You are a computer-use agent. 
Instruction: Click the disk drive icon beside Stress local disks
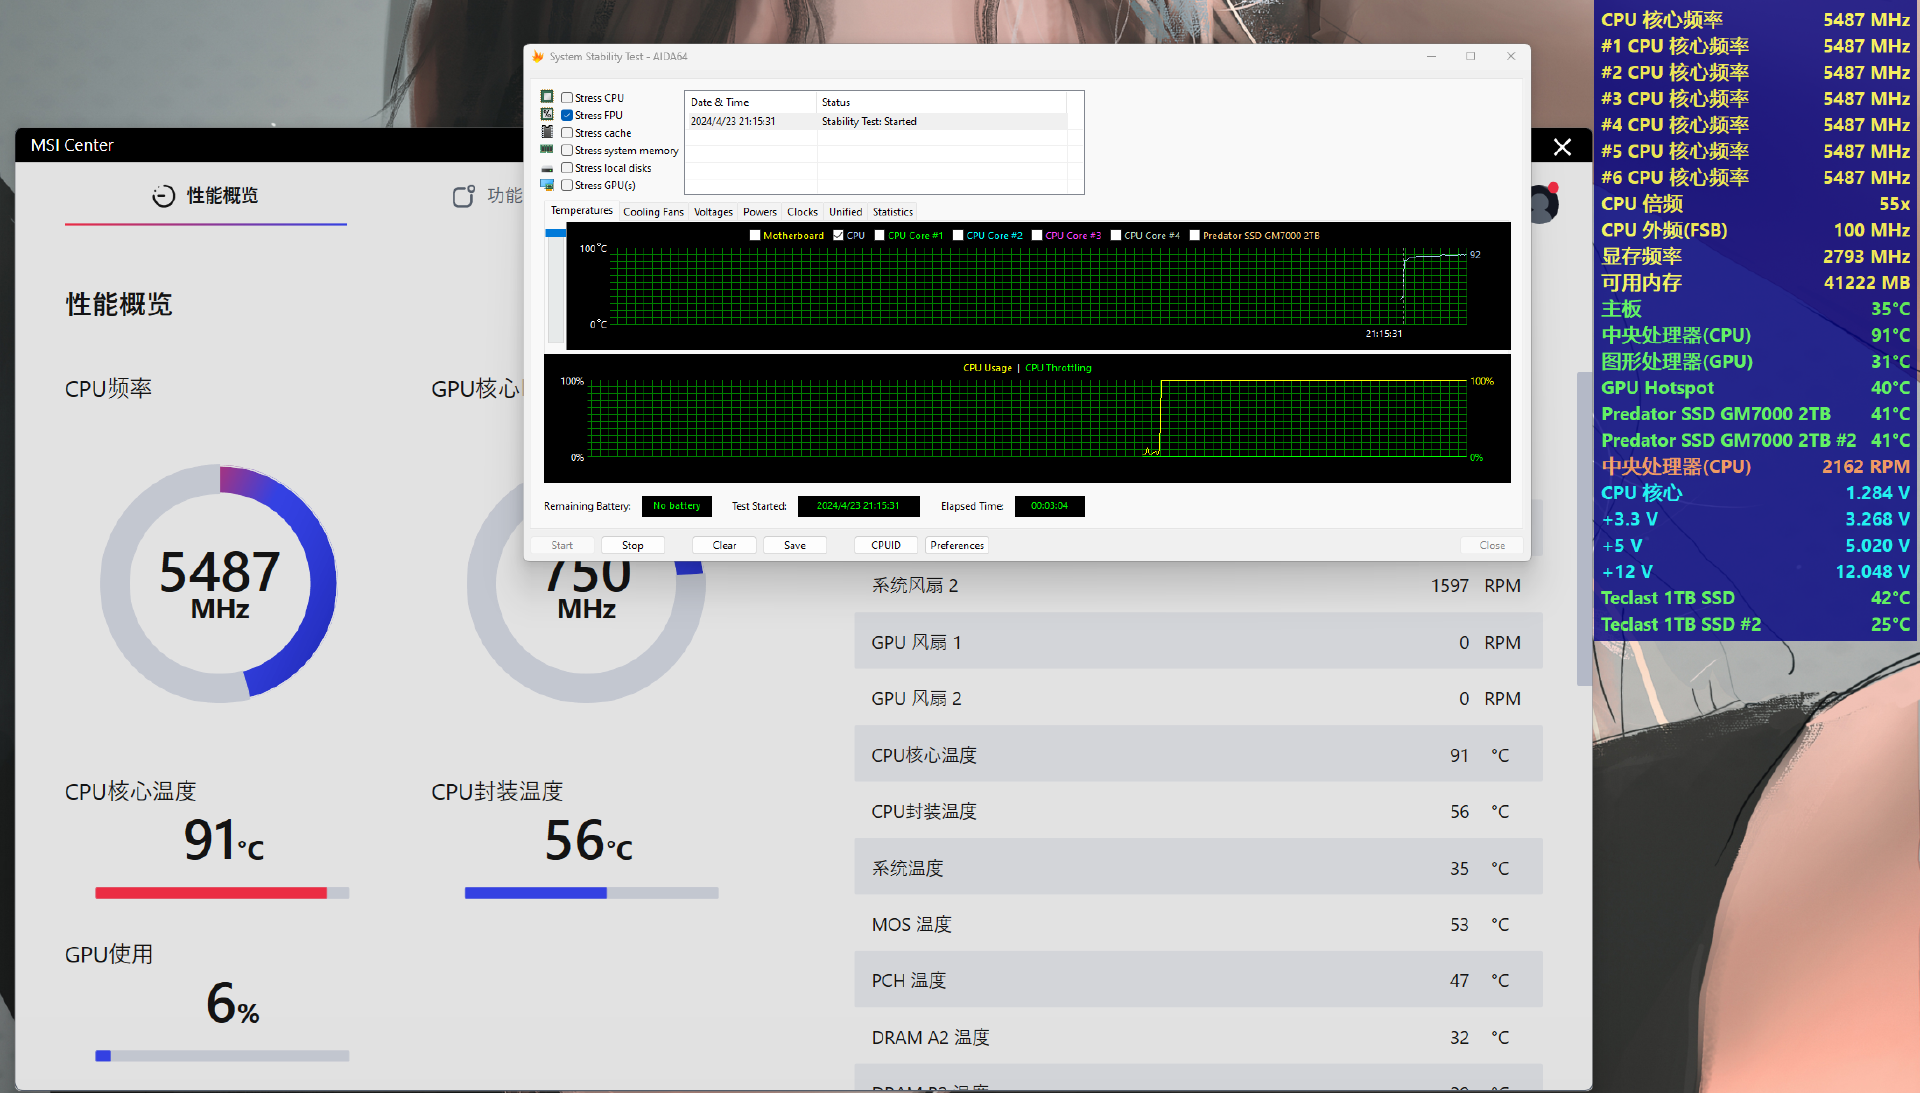click(x=547, y=168)
